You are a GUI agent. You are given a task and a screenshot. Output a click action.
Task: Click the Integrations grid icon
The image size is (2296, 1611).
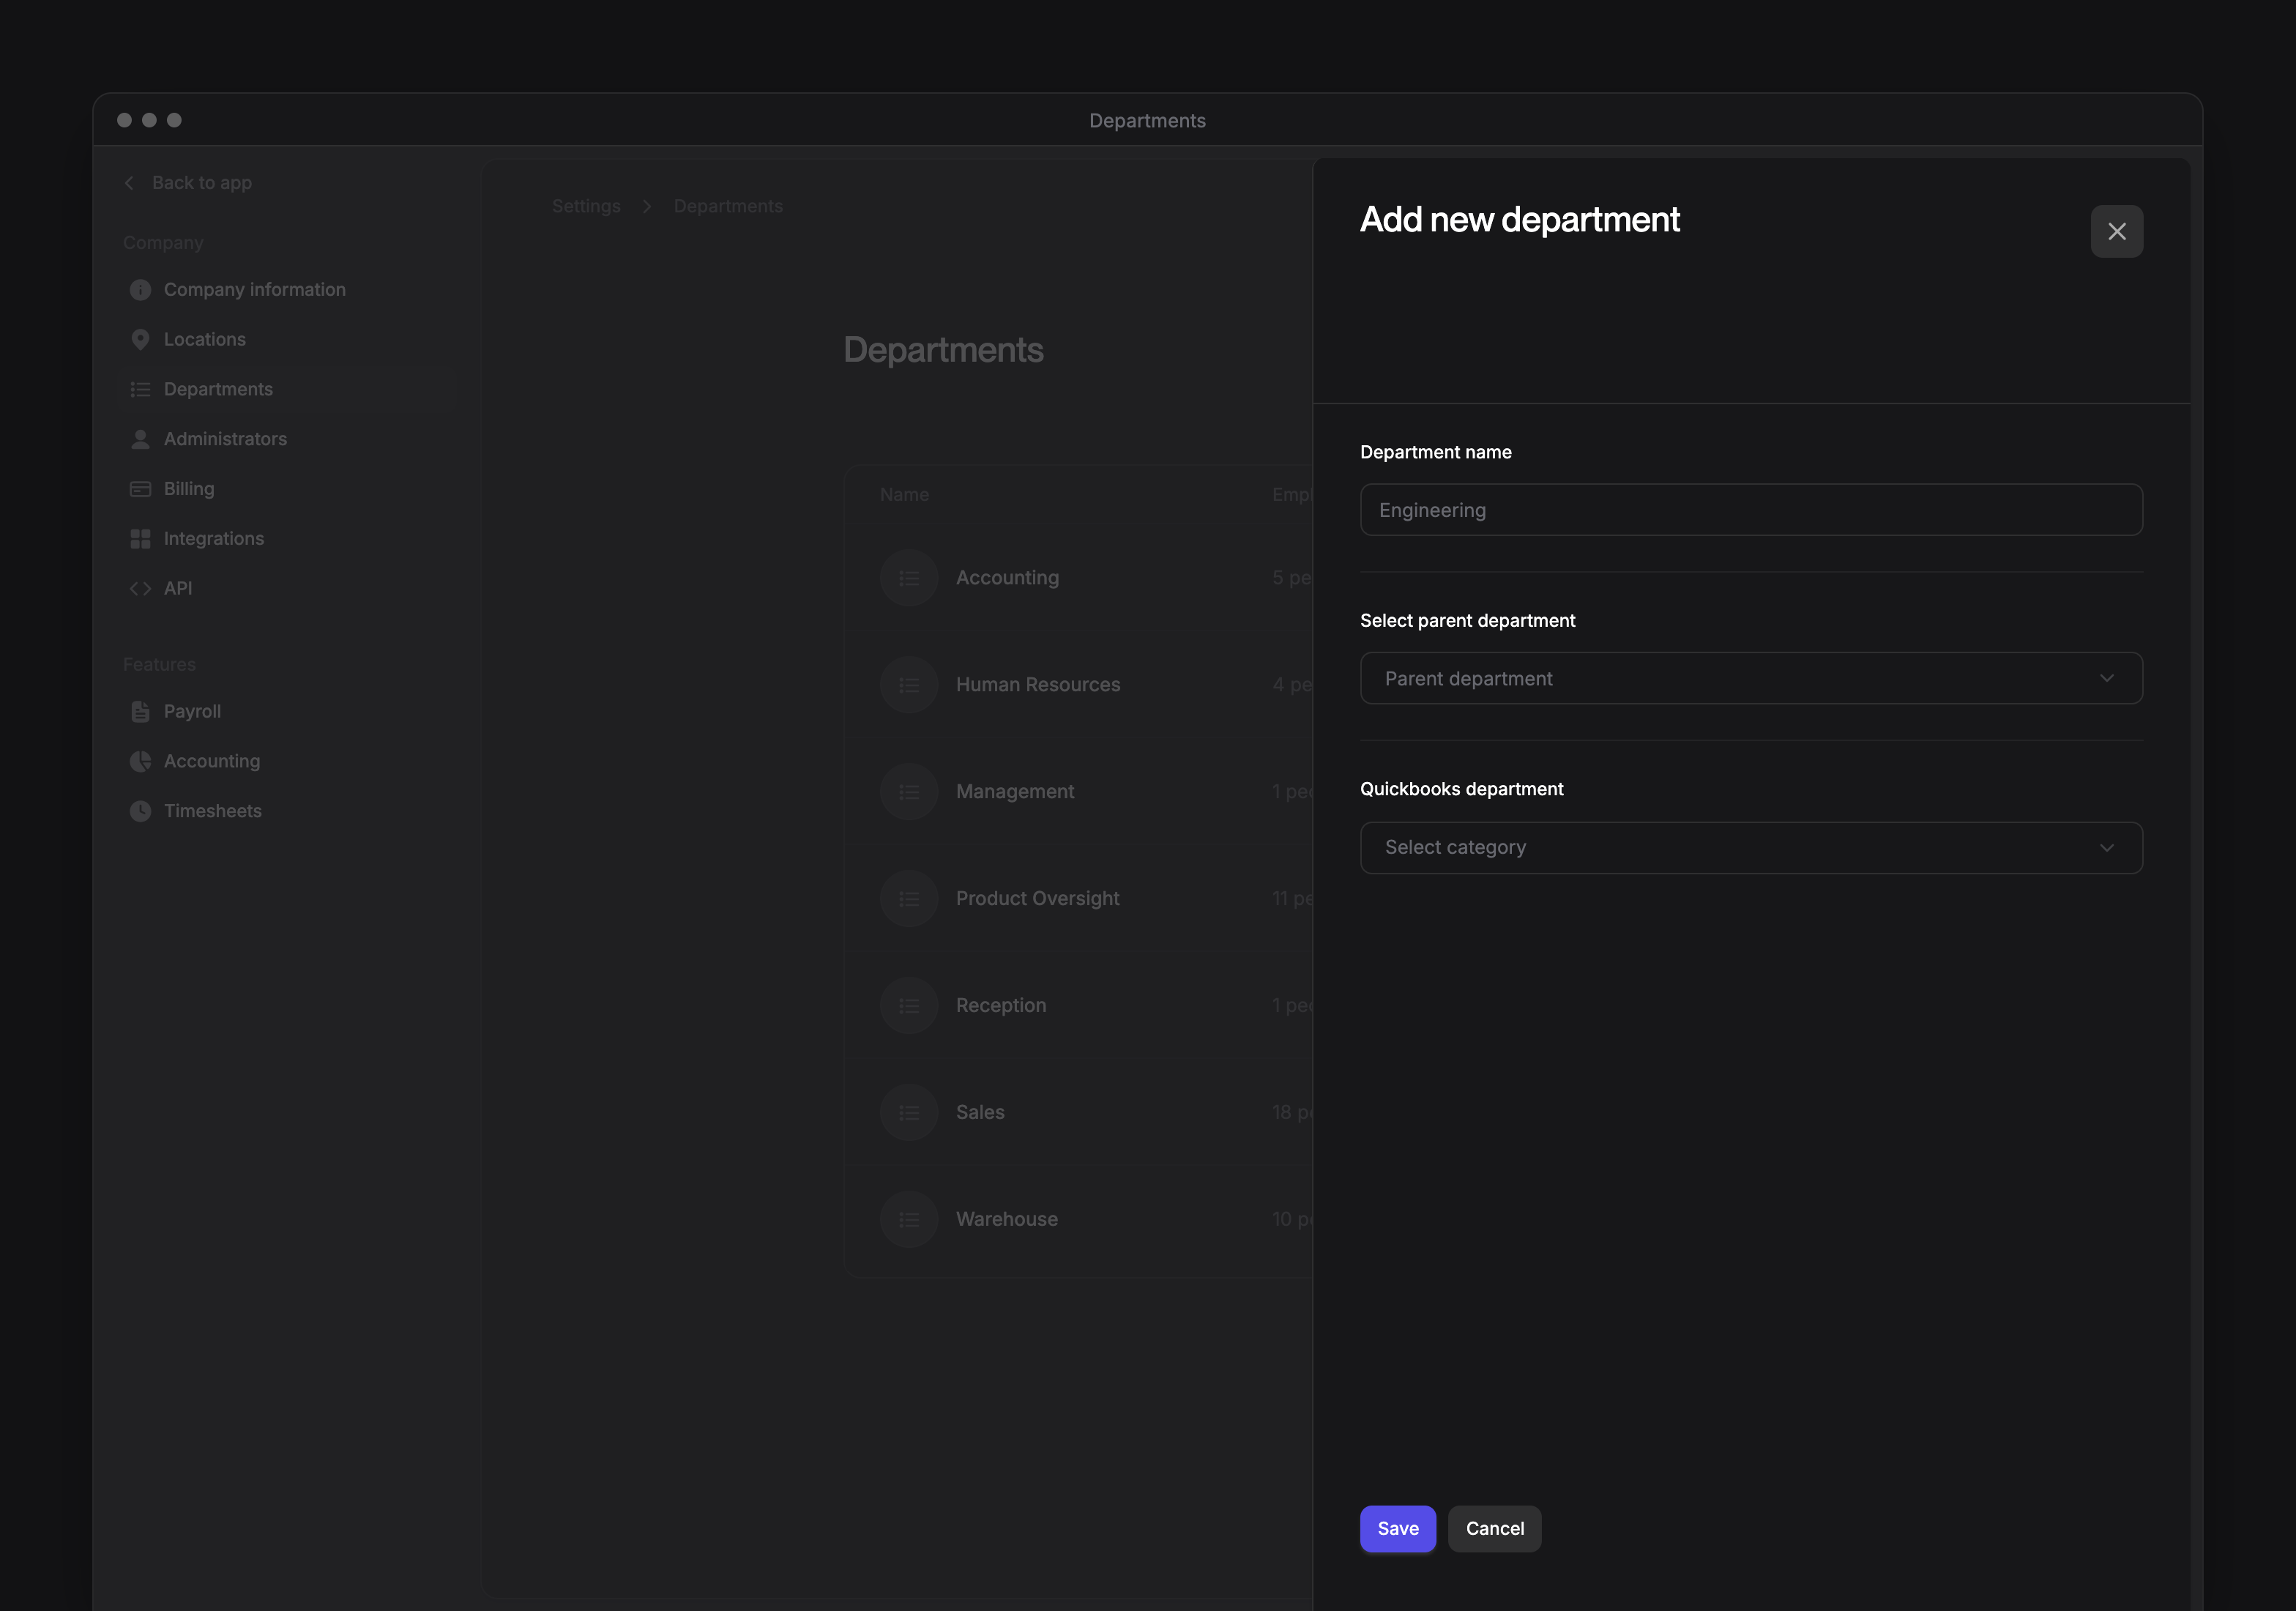point(140,539)
